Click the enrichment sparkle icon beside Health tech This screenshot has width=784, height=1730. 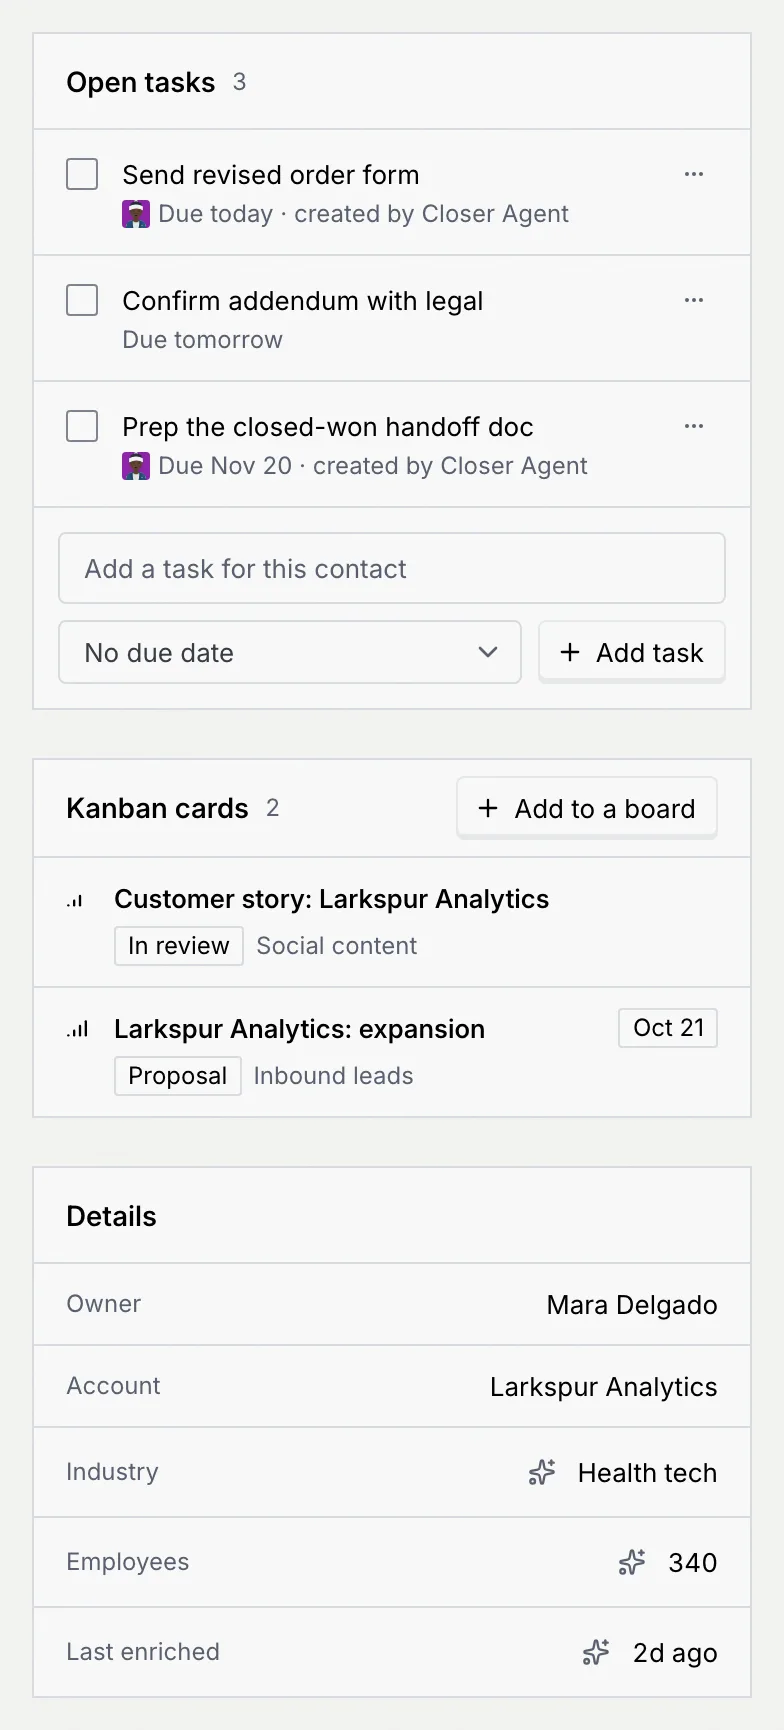(x=542, y=1472)
